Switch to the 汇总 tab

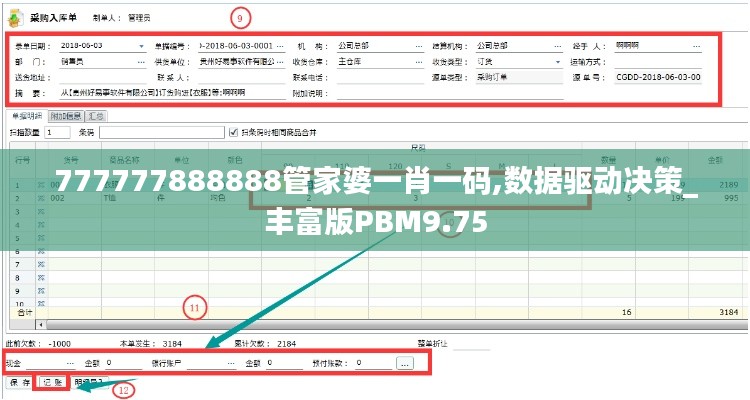(x=96, y=116)
